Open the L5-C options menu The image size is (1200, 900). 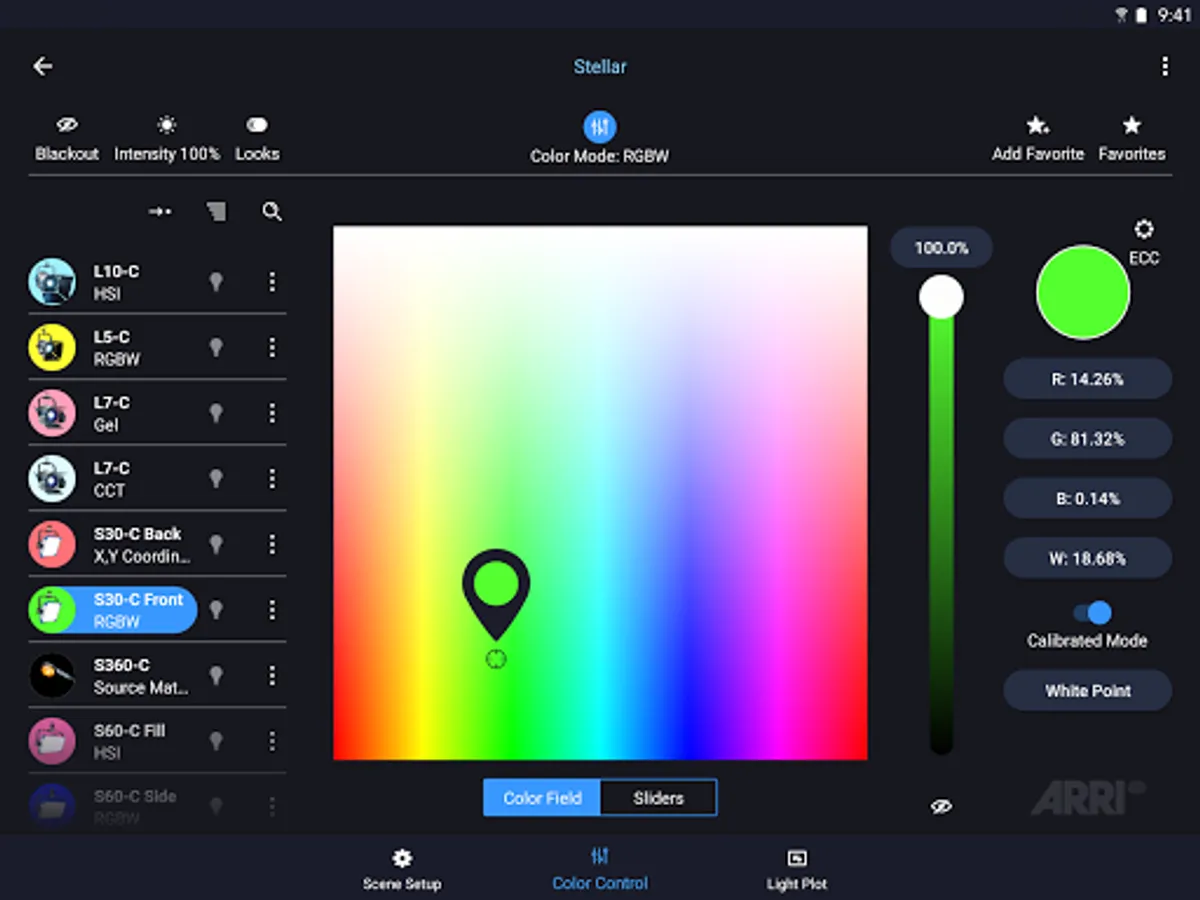coord(272,347)
